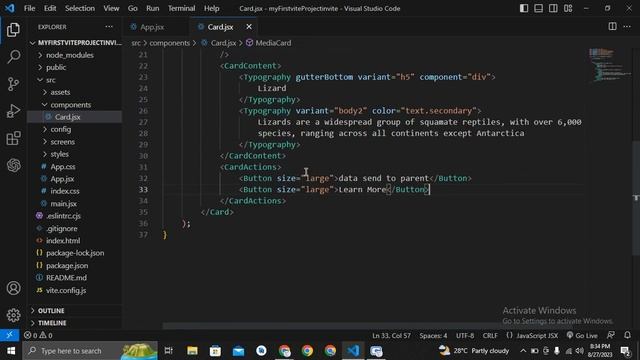Open the Search view in activity bar
The height and width of the screenshot is (360, 640).
tap(13, 57)
